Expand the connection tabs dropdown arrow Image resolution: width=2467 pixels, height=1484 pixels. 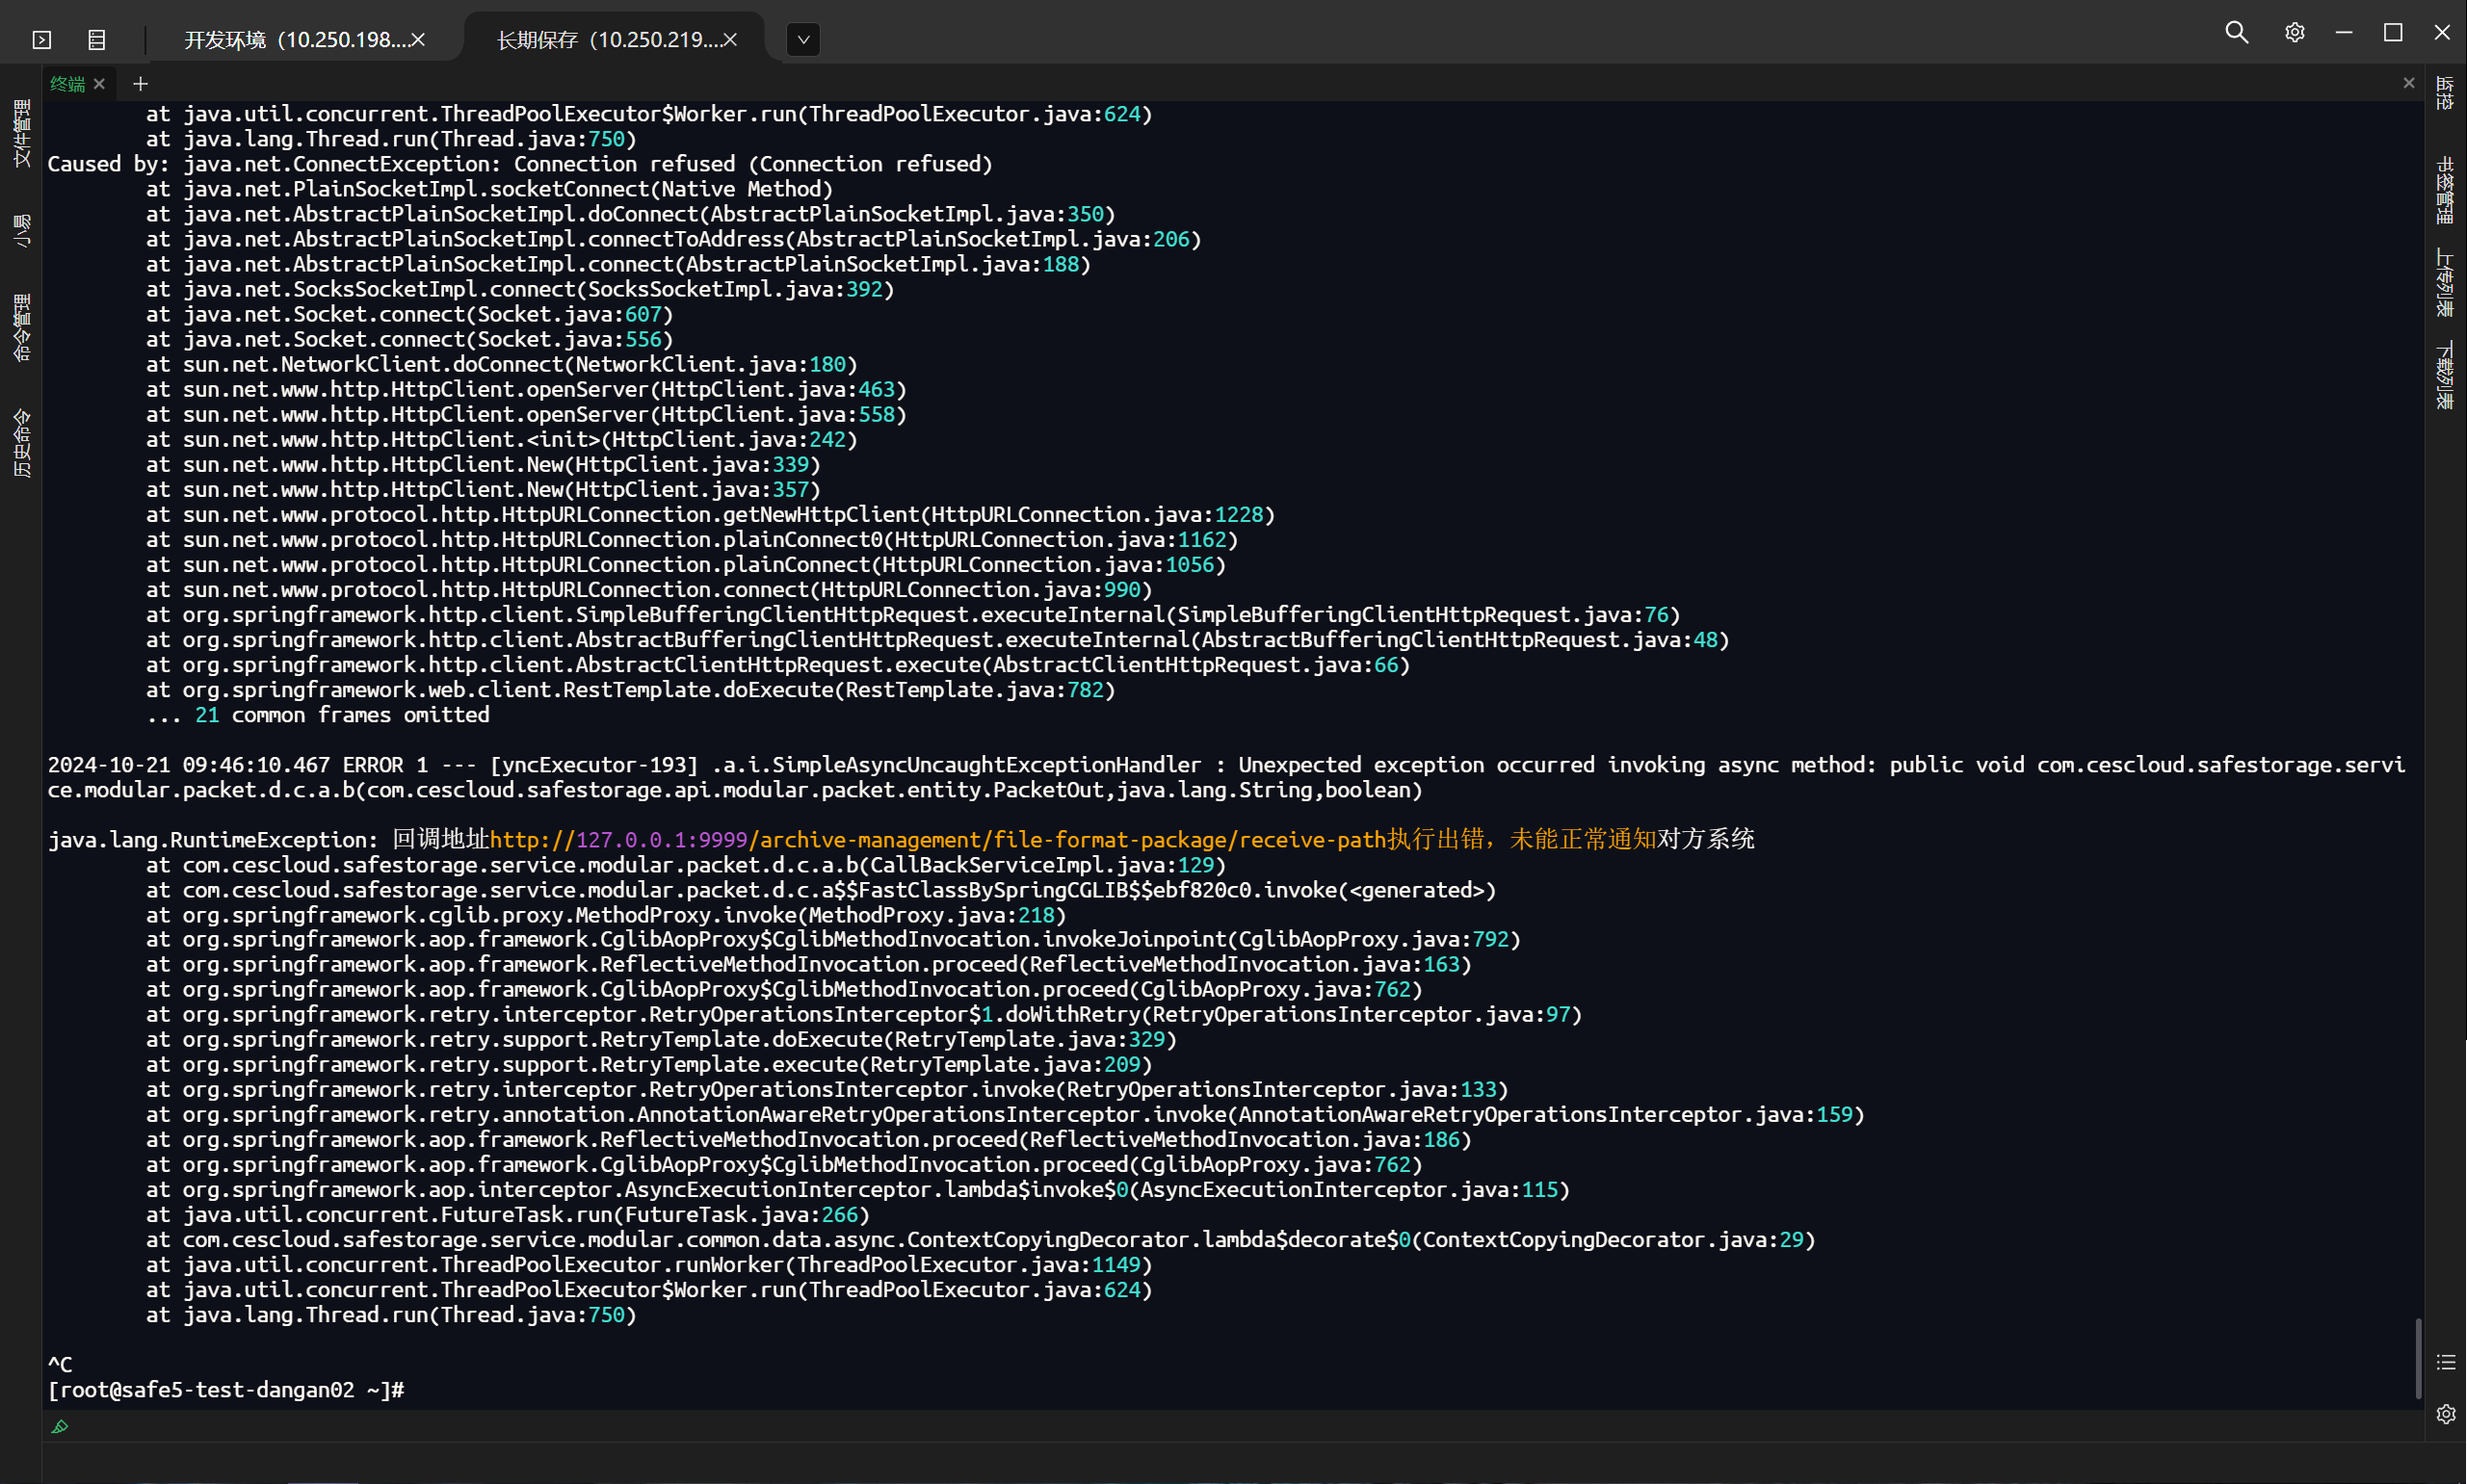click(x=803, y=40)
